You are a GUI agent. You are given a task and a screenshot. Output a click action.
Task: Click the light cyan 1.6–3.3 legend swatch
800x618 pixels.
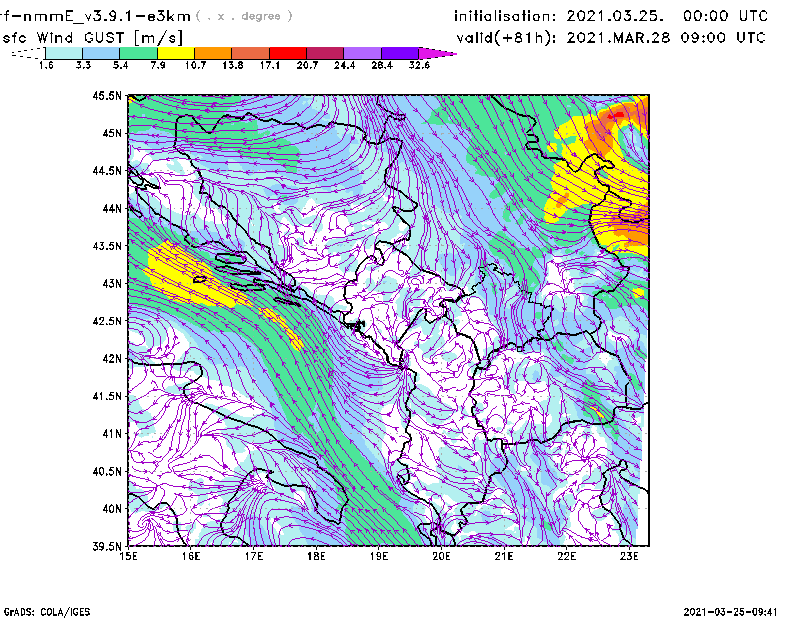tap(64, 53)
